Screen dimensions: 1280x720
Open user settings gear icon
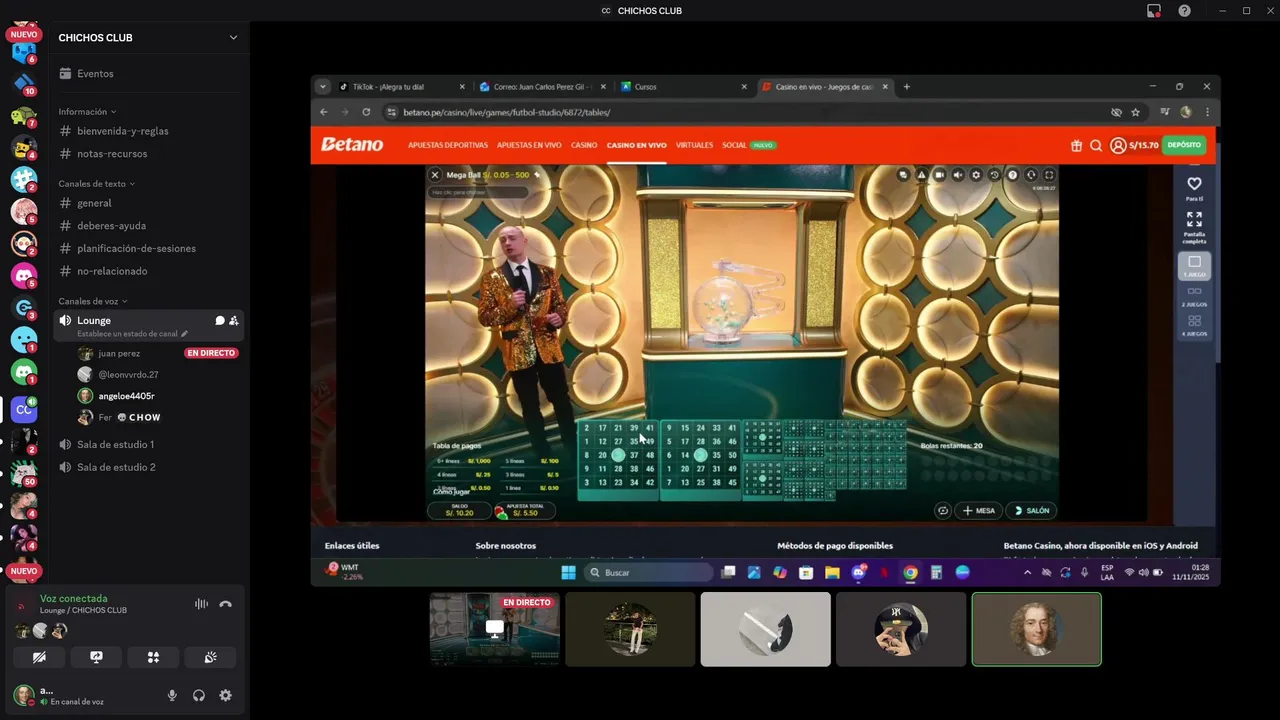click(226, 695)
